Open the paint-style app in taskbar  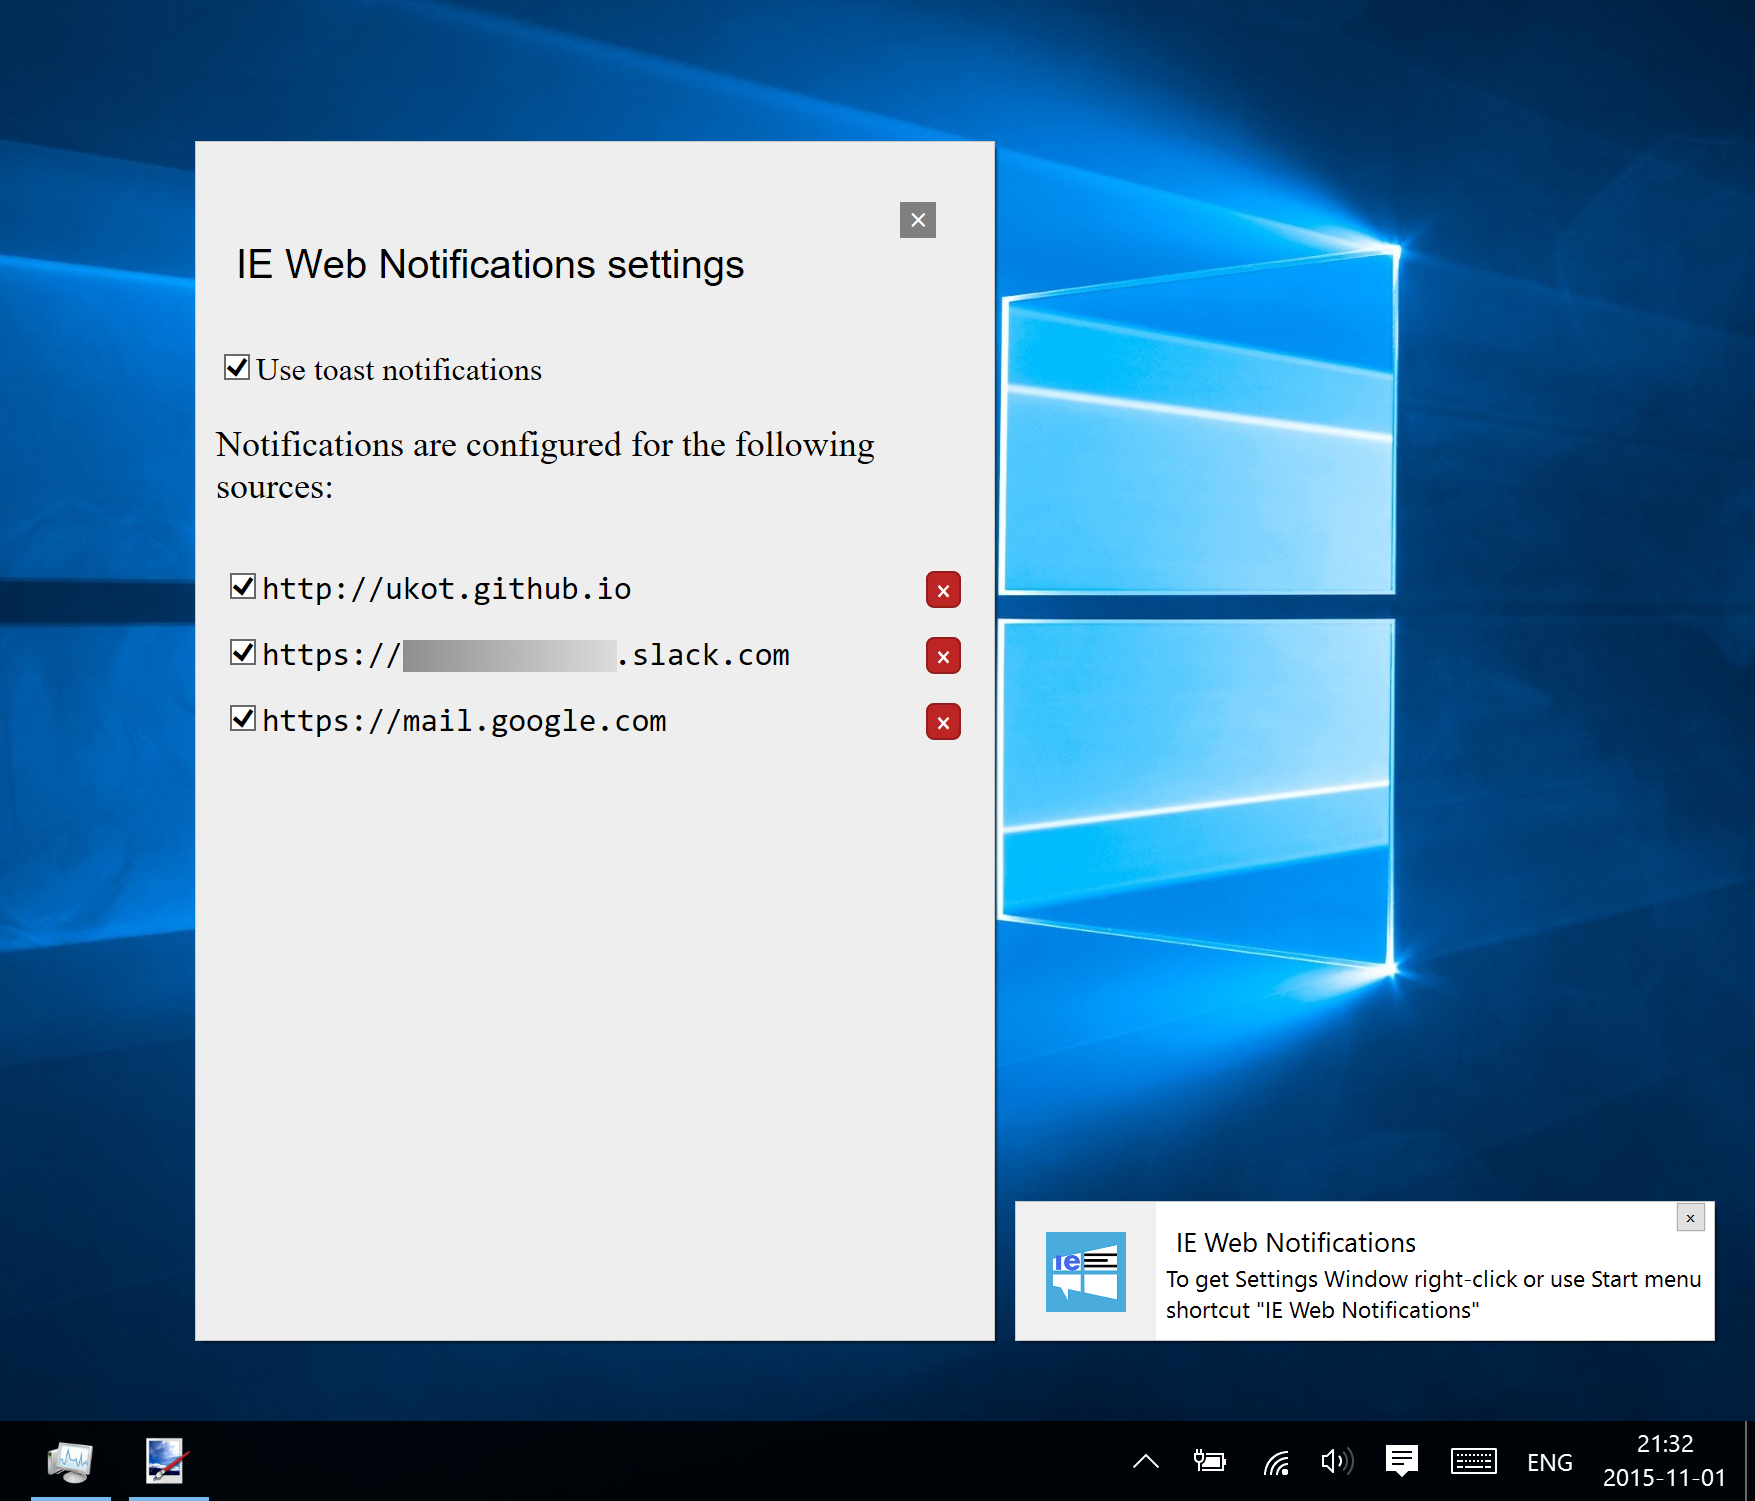(166, 1461)
